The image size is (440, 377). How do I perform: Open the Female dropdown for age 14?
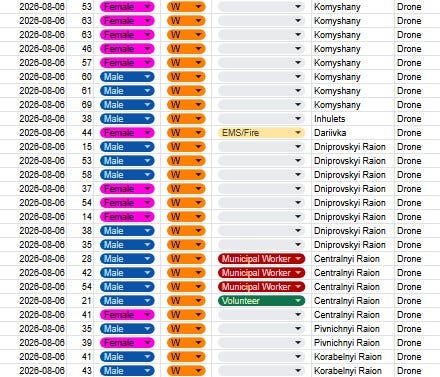click(127, 217)
